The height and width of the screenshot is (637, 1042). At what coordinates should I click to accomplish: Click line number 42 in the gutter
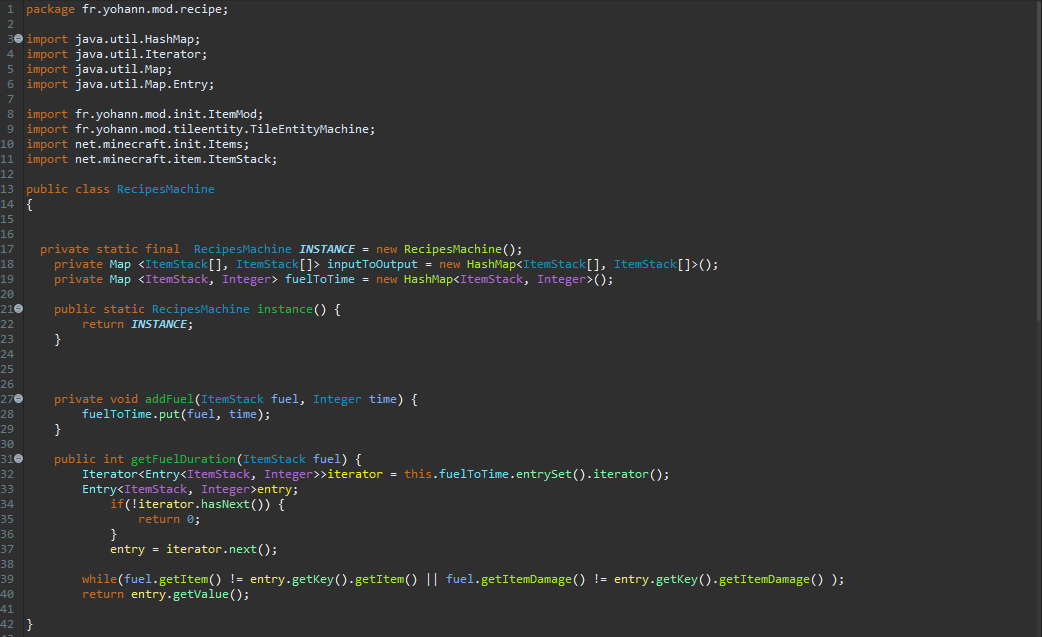click(x=8, y=624)
